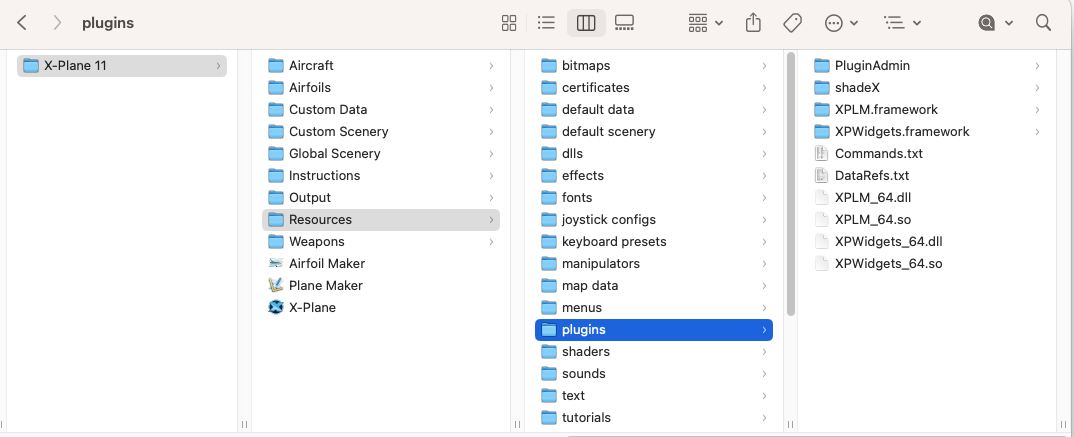Select the X-Plane 11 folder
Screen dimensions: 1074x437
click(x=121, y=66)
